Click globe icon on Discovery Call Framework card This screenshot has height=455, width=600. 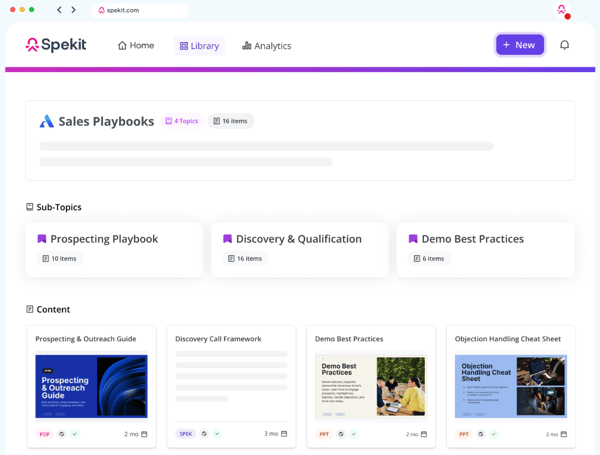click(204, 434)
